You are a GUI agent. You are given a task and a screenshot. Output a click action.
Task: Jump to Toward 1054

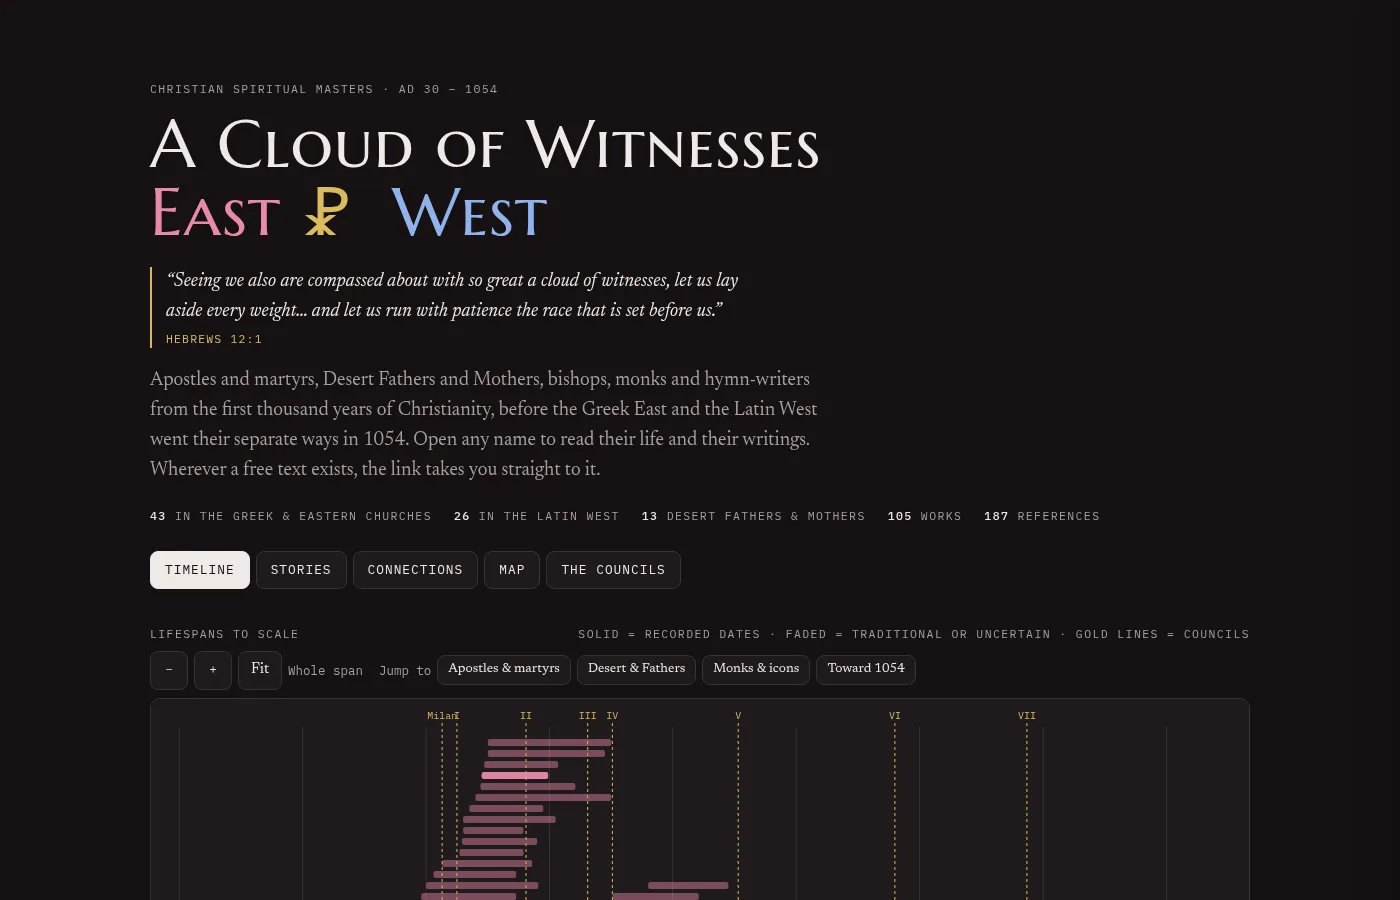tap(866, 669)
